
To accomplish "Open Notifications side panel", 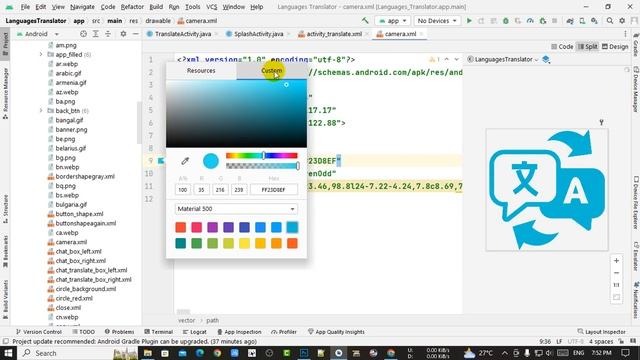I will [636, 301].
